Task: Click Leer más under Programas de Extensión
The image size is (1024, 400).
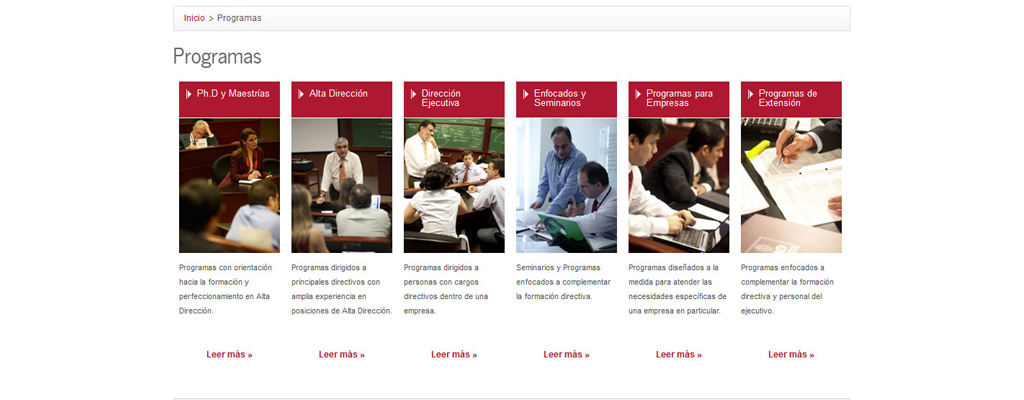Action: click(791, 355)
